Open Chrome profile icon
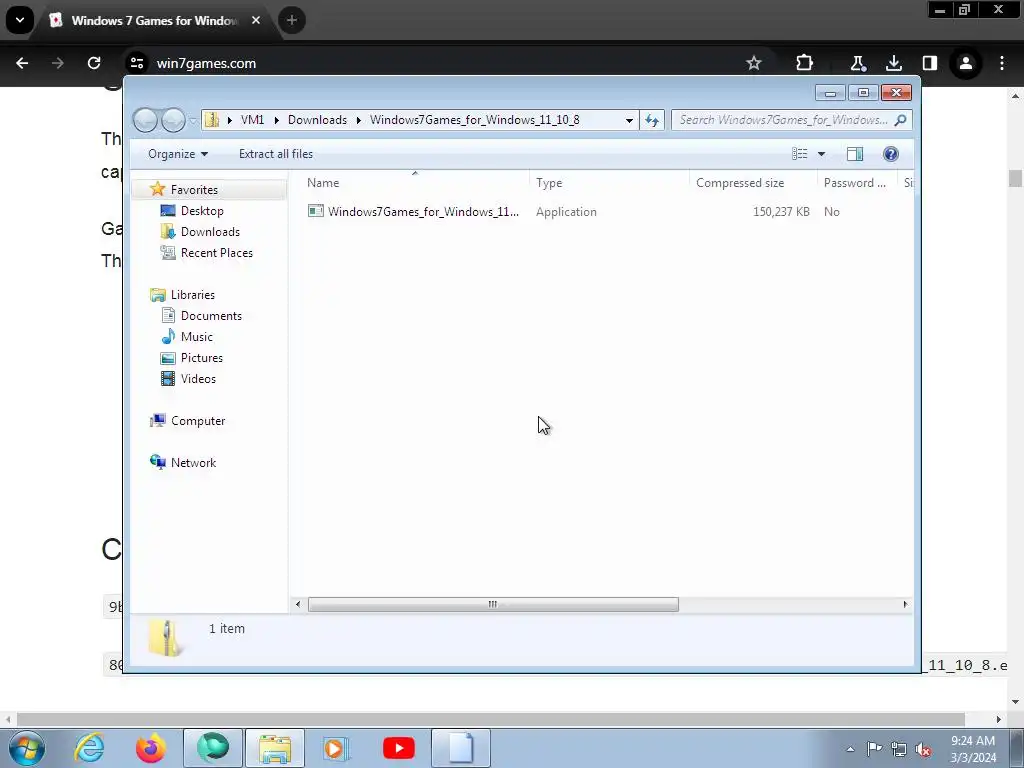Viewport: 1024px width, 768px height. tap(966, 63)
